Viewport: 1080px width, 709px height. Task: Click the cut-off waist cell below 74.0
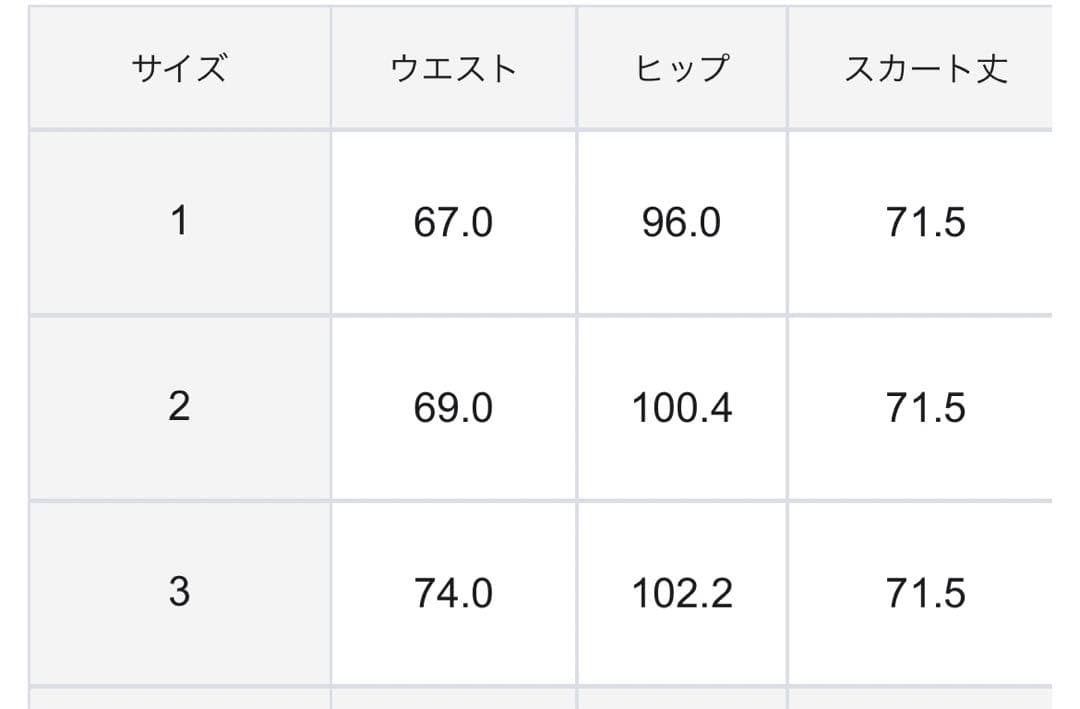click(453, 699)
